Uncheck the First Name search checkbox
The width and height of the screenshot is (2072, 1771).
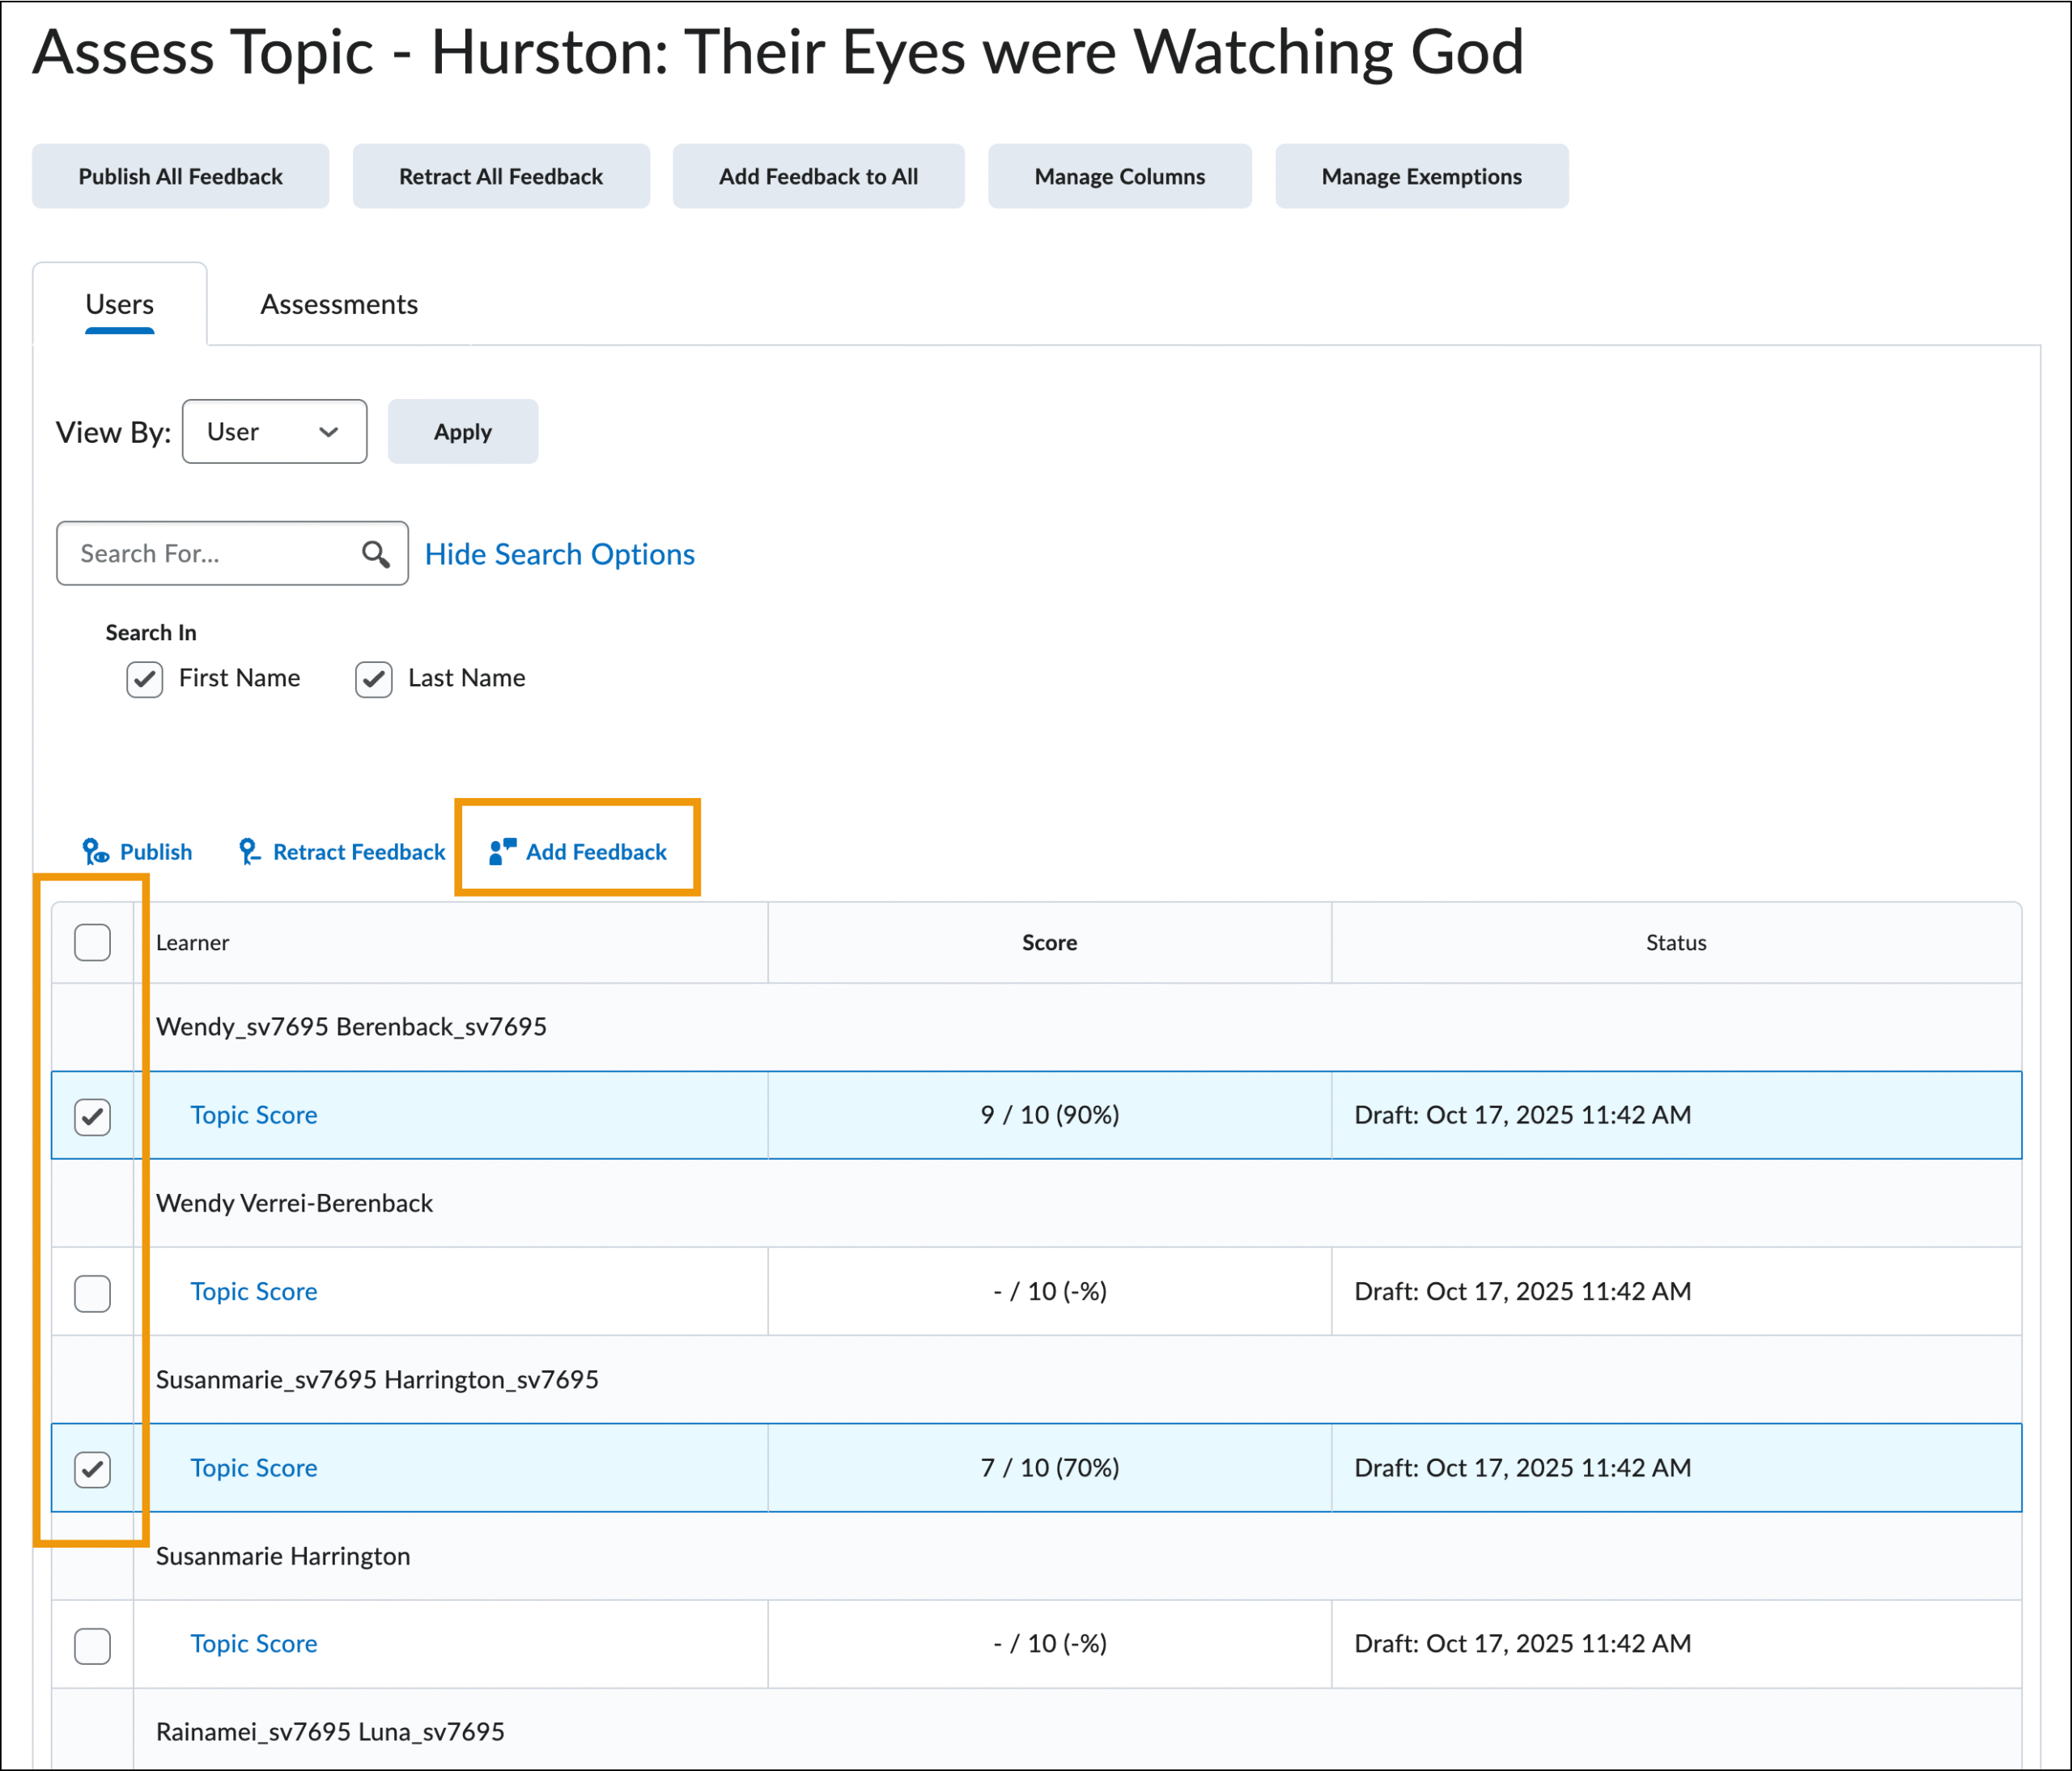pos(145,679)
